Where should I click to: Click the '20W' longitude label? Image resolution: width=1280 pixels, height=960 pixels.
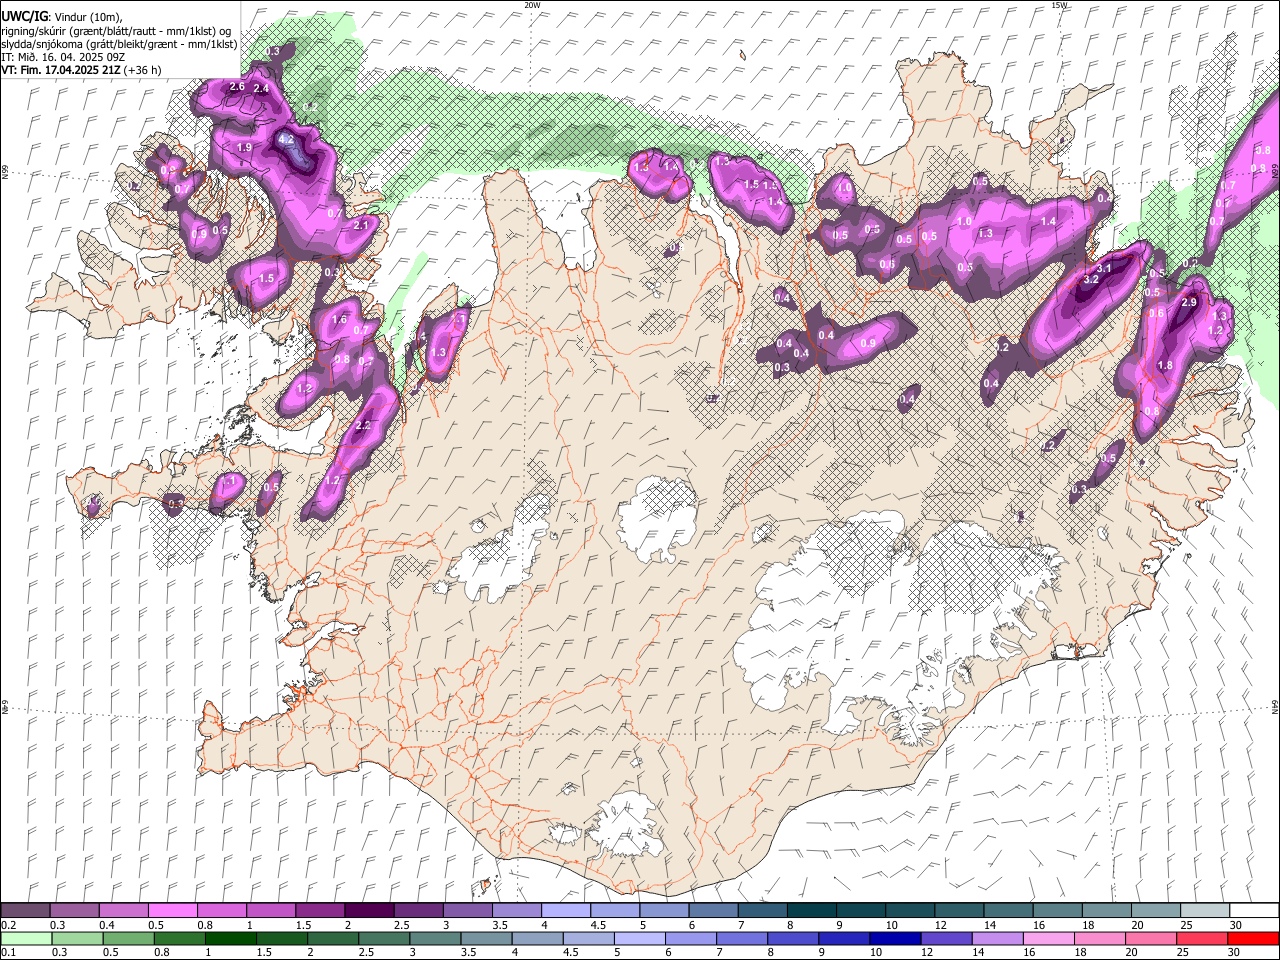pos(532,5)
